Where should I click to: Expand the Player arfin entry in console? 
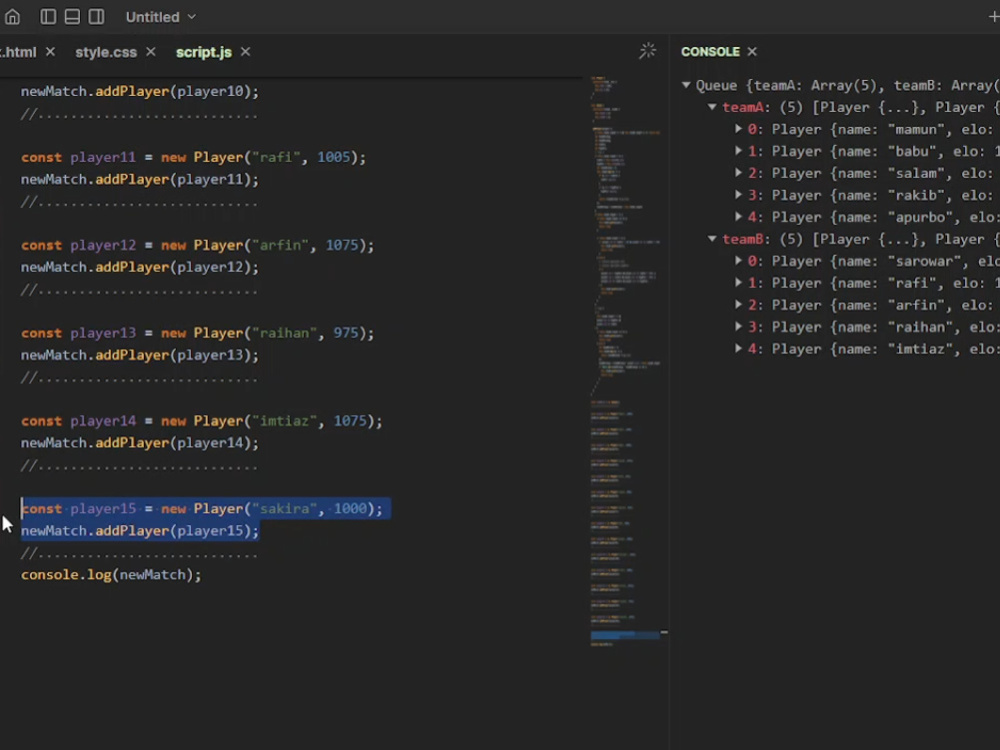coord(738,305)
